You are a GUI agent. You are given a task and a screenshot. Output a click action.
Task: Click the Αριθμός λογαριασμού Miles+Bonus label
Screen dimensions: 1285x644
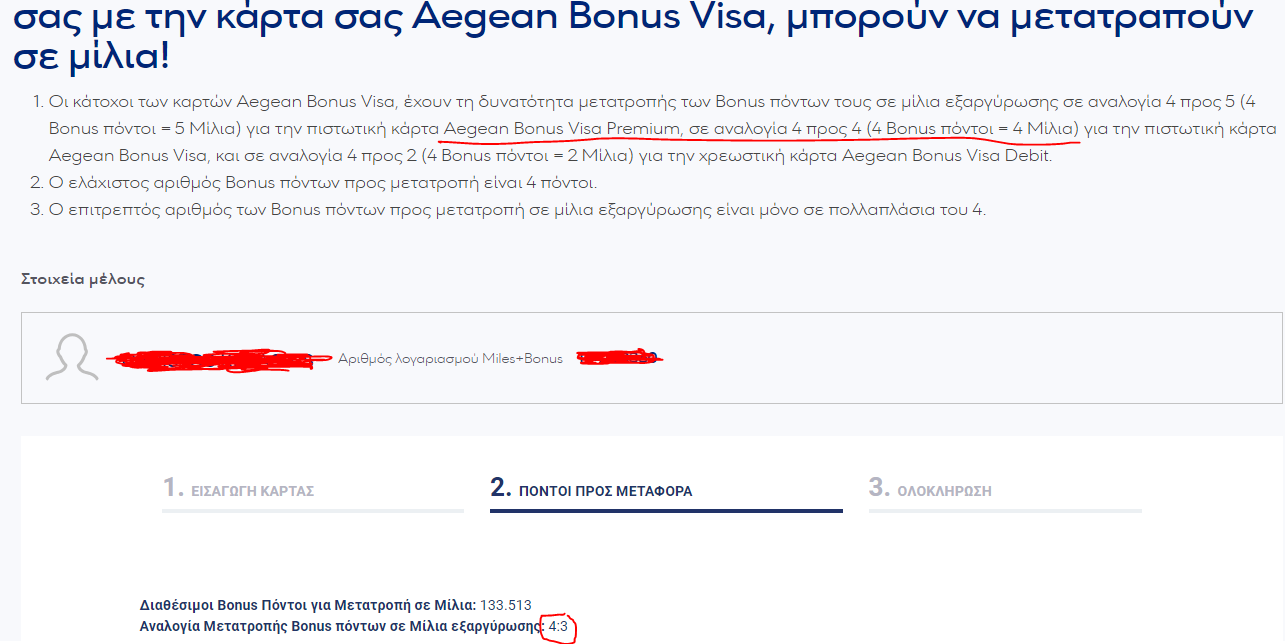point(450,358)
